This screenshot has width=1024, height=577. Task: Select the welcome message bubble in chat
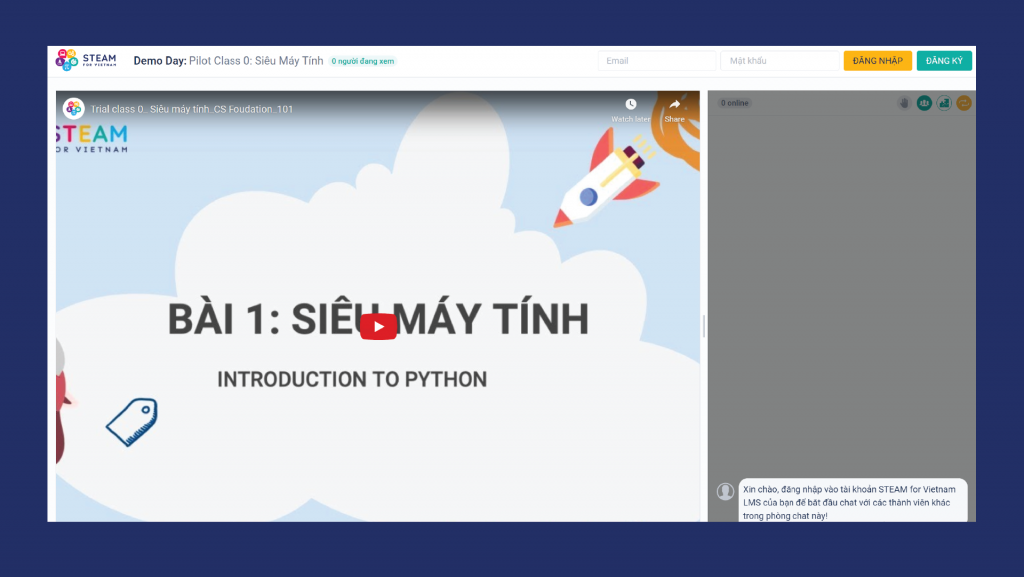(852, 499)
